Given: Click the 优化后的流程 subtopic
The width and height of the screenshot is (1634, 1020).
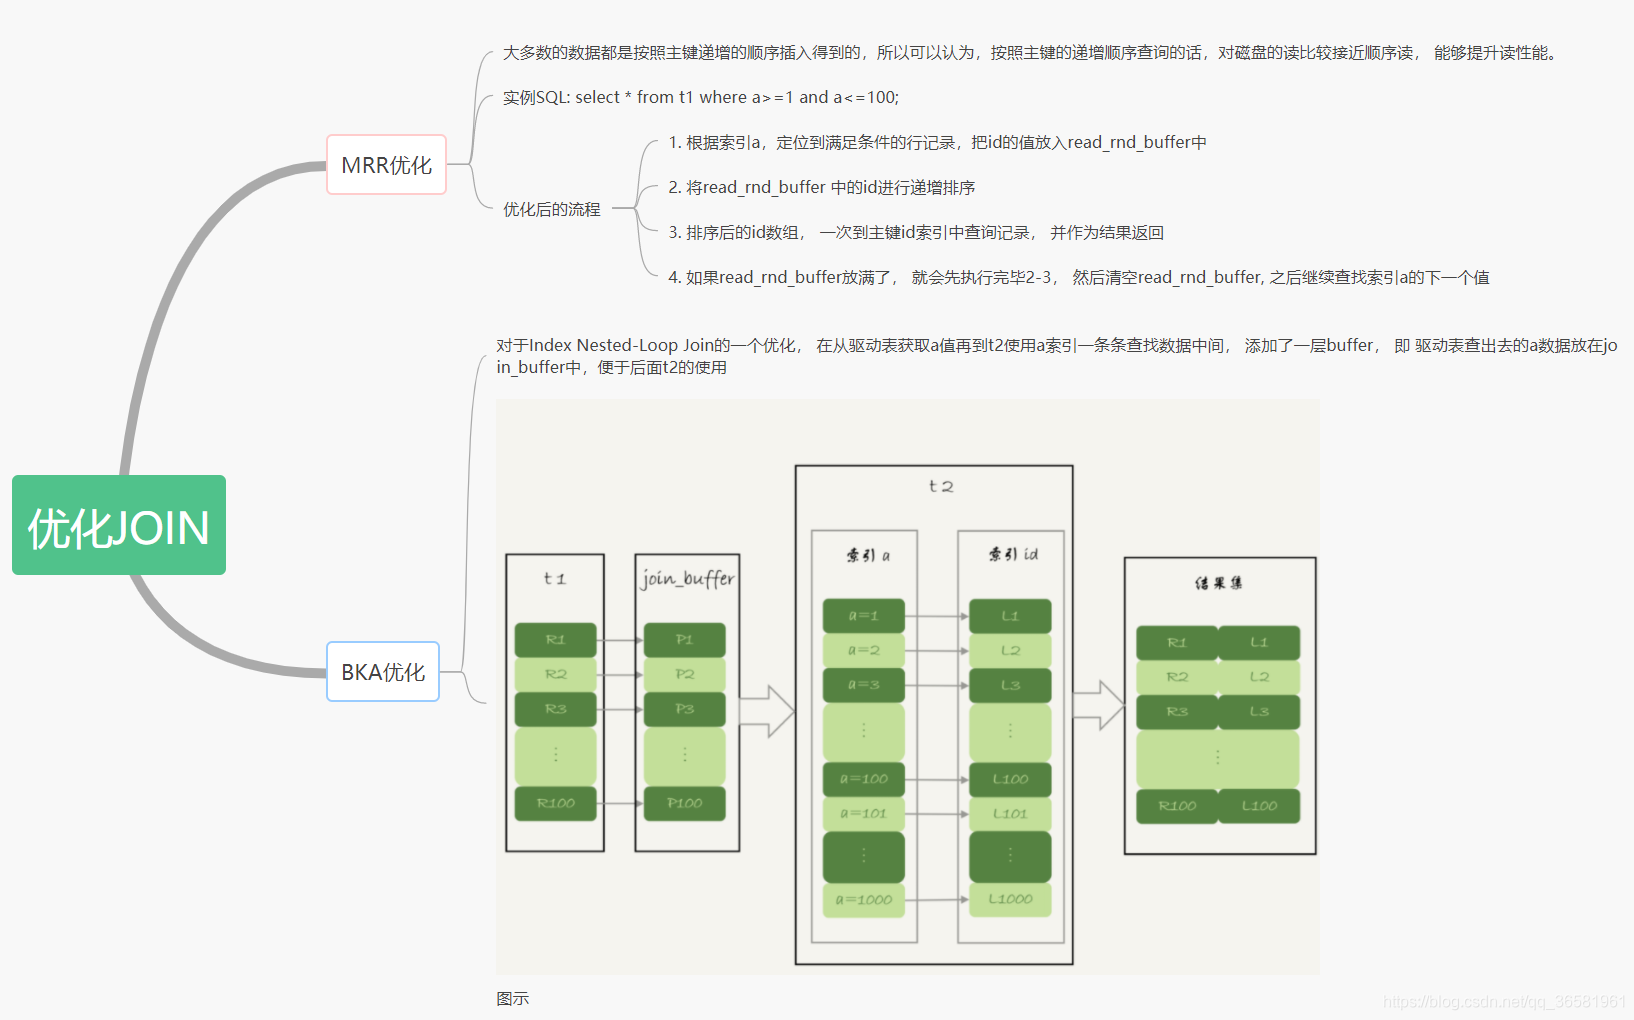Looking at the screenshot, I should 552,209.
